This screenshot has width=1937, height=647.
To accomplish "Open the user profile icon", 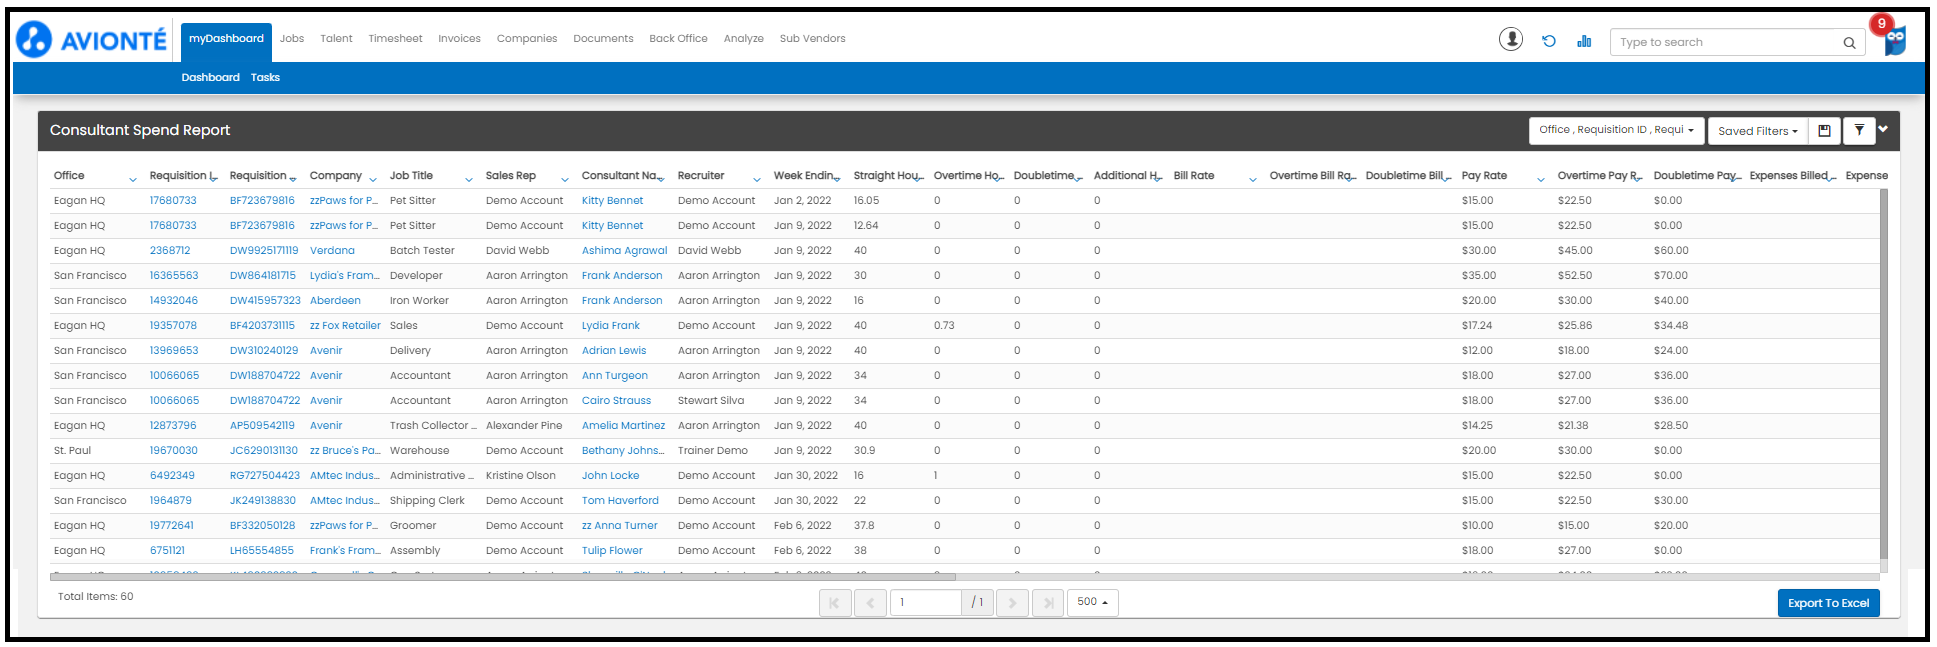I will (1510, 39).
